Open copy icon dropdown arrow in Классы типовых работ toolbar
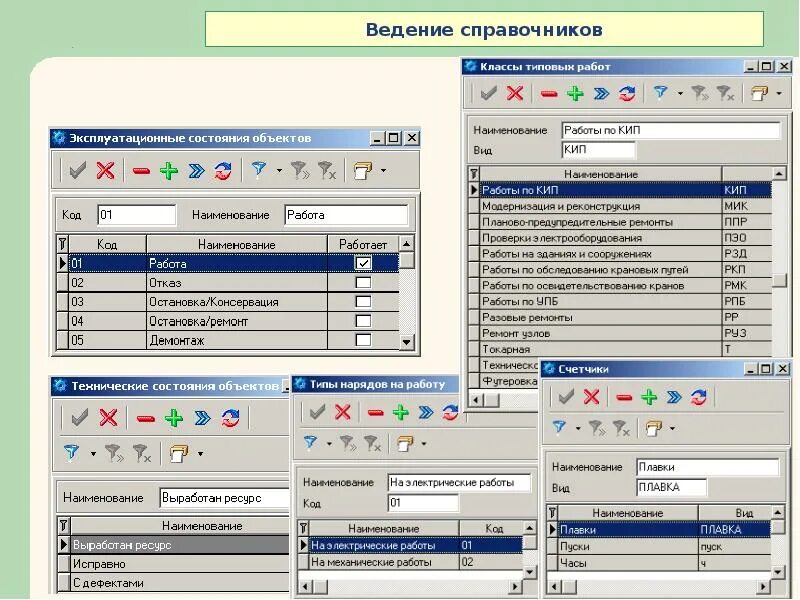 coord(779,93)
